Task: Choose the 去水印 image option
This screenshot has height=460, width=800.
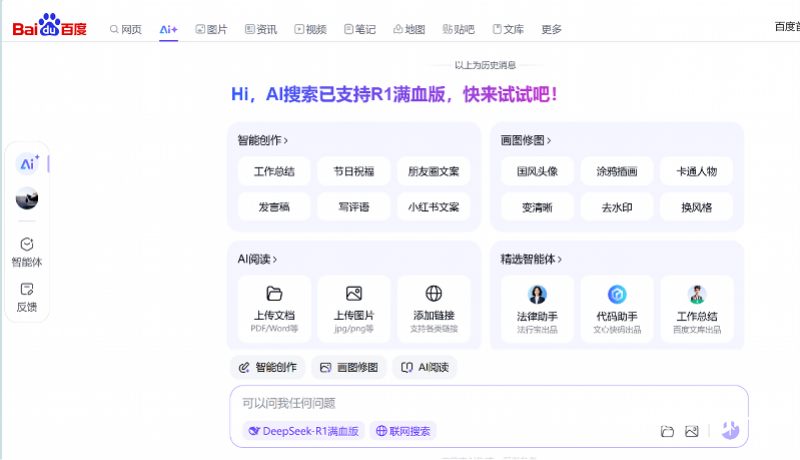Action: click(x=617, y=207)
